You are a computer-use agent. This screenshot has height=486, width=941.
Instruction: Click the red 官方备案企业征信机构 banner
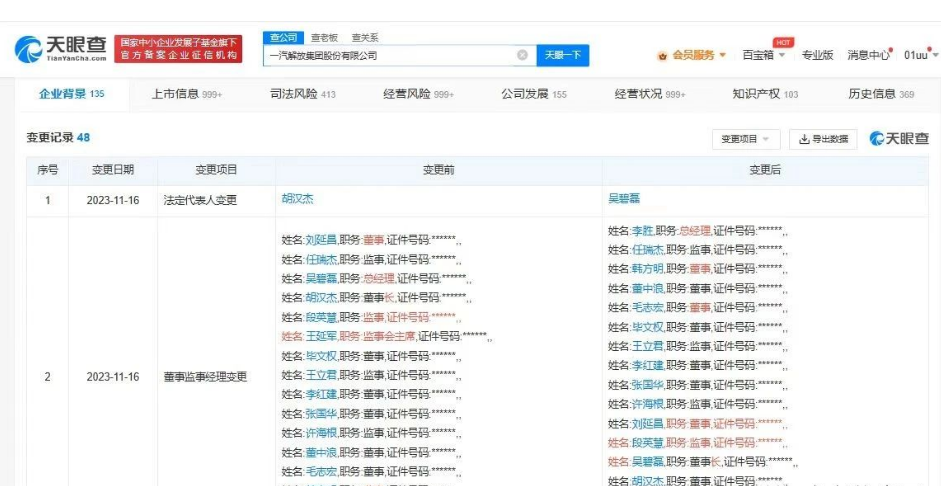pyautogui.click(x=178, y=49)
